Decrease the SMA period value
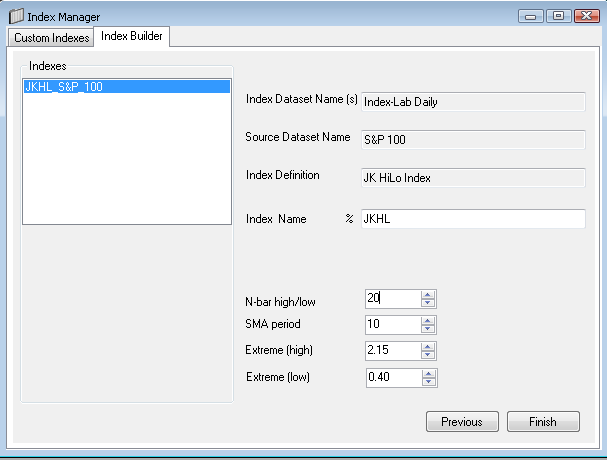The width and height of the screenshot is (607, 460). tap(428, 329)
